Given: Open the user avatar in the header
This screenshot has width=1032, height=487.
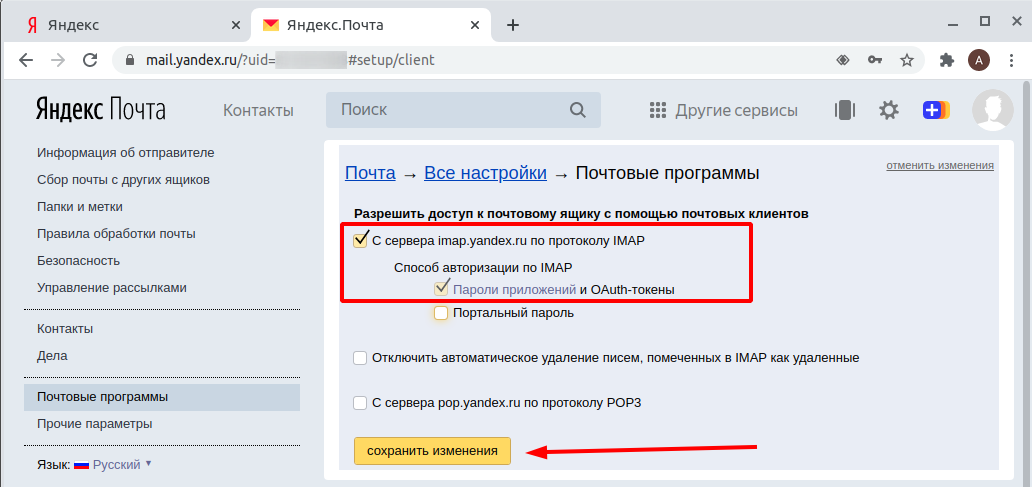Looking at the screenshot, I should point(992,110).
